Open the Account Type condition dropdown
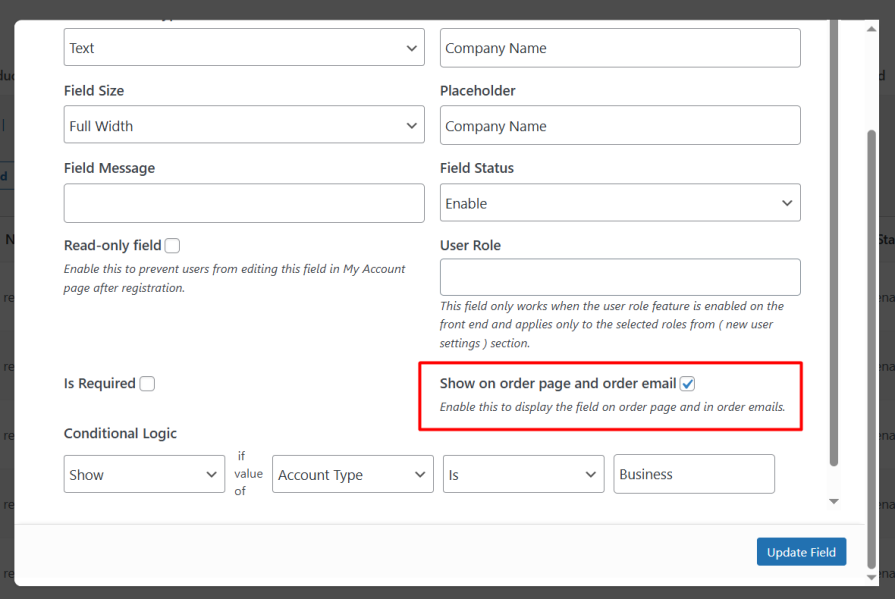Viewport: 895px width, 599px height. click(352, 474)
